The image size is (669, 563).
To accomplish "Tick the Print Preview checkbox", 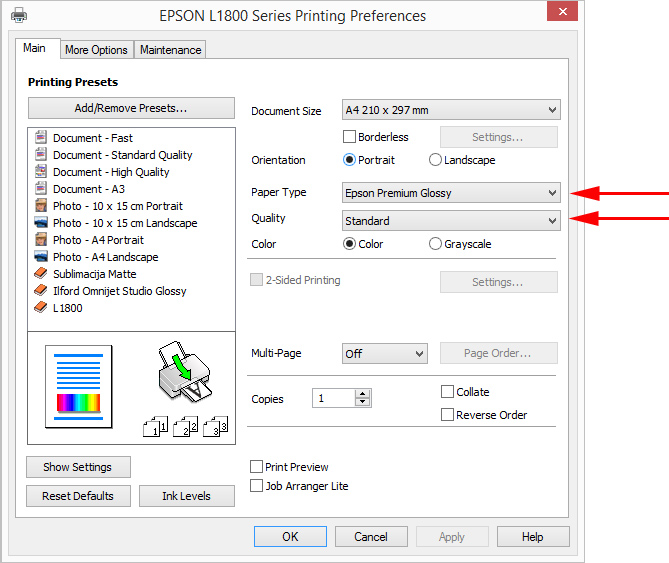I will [257, 467].
